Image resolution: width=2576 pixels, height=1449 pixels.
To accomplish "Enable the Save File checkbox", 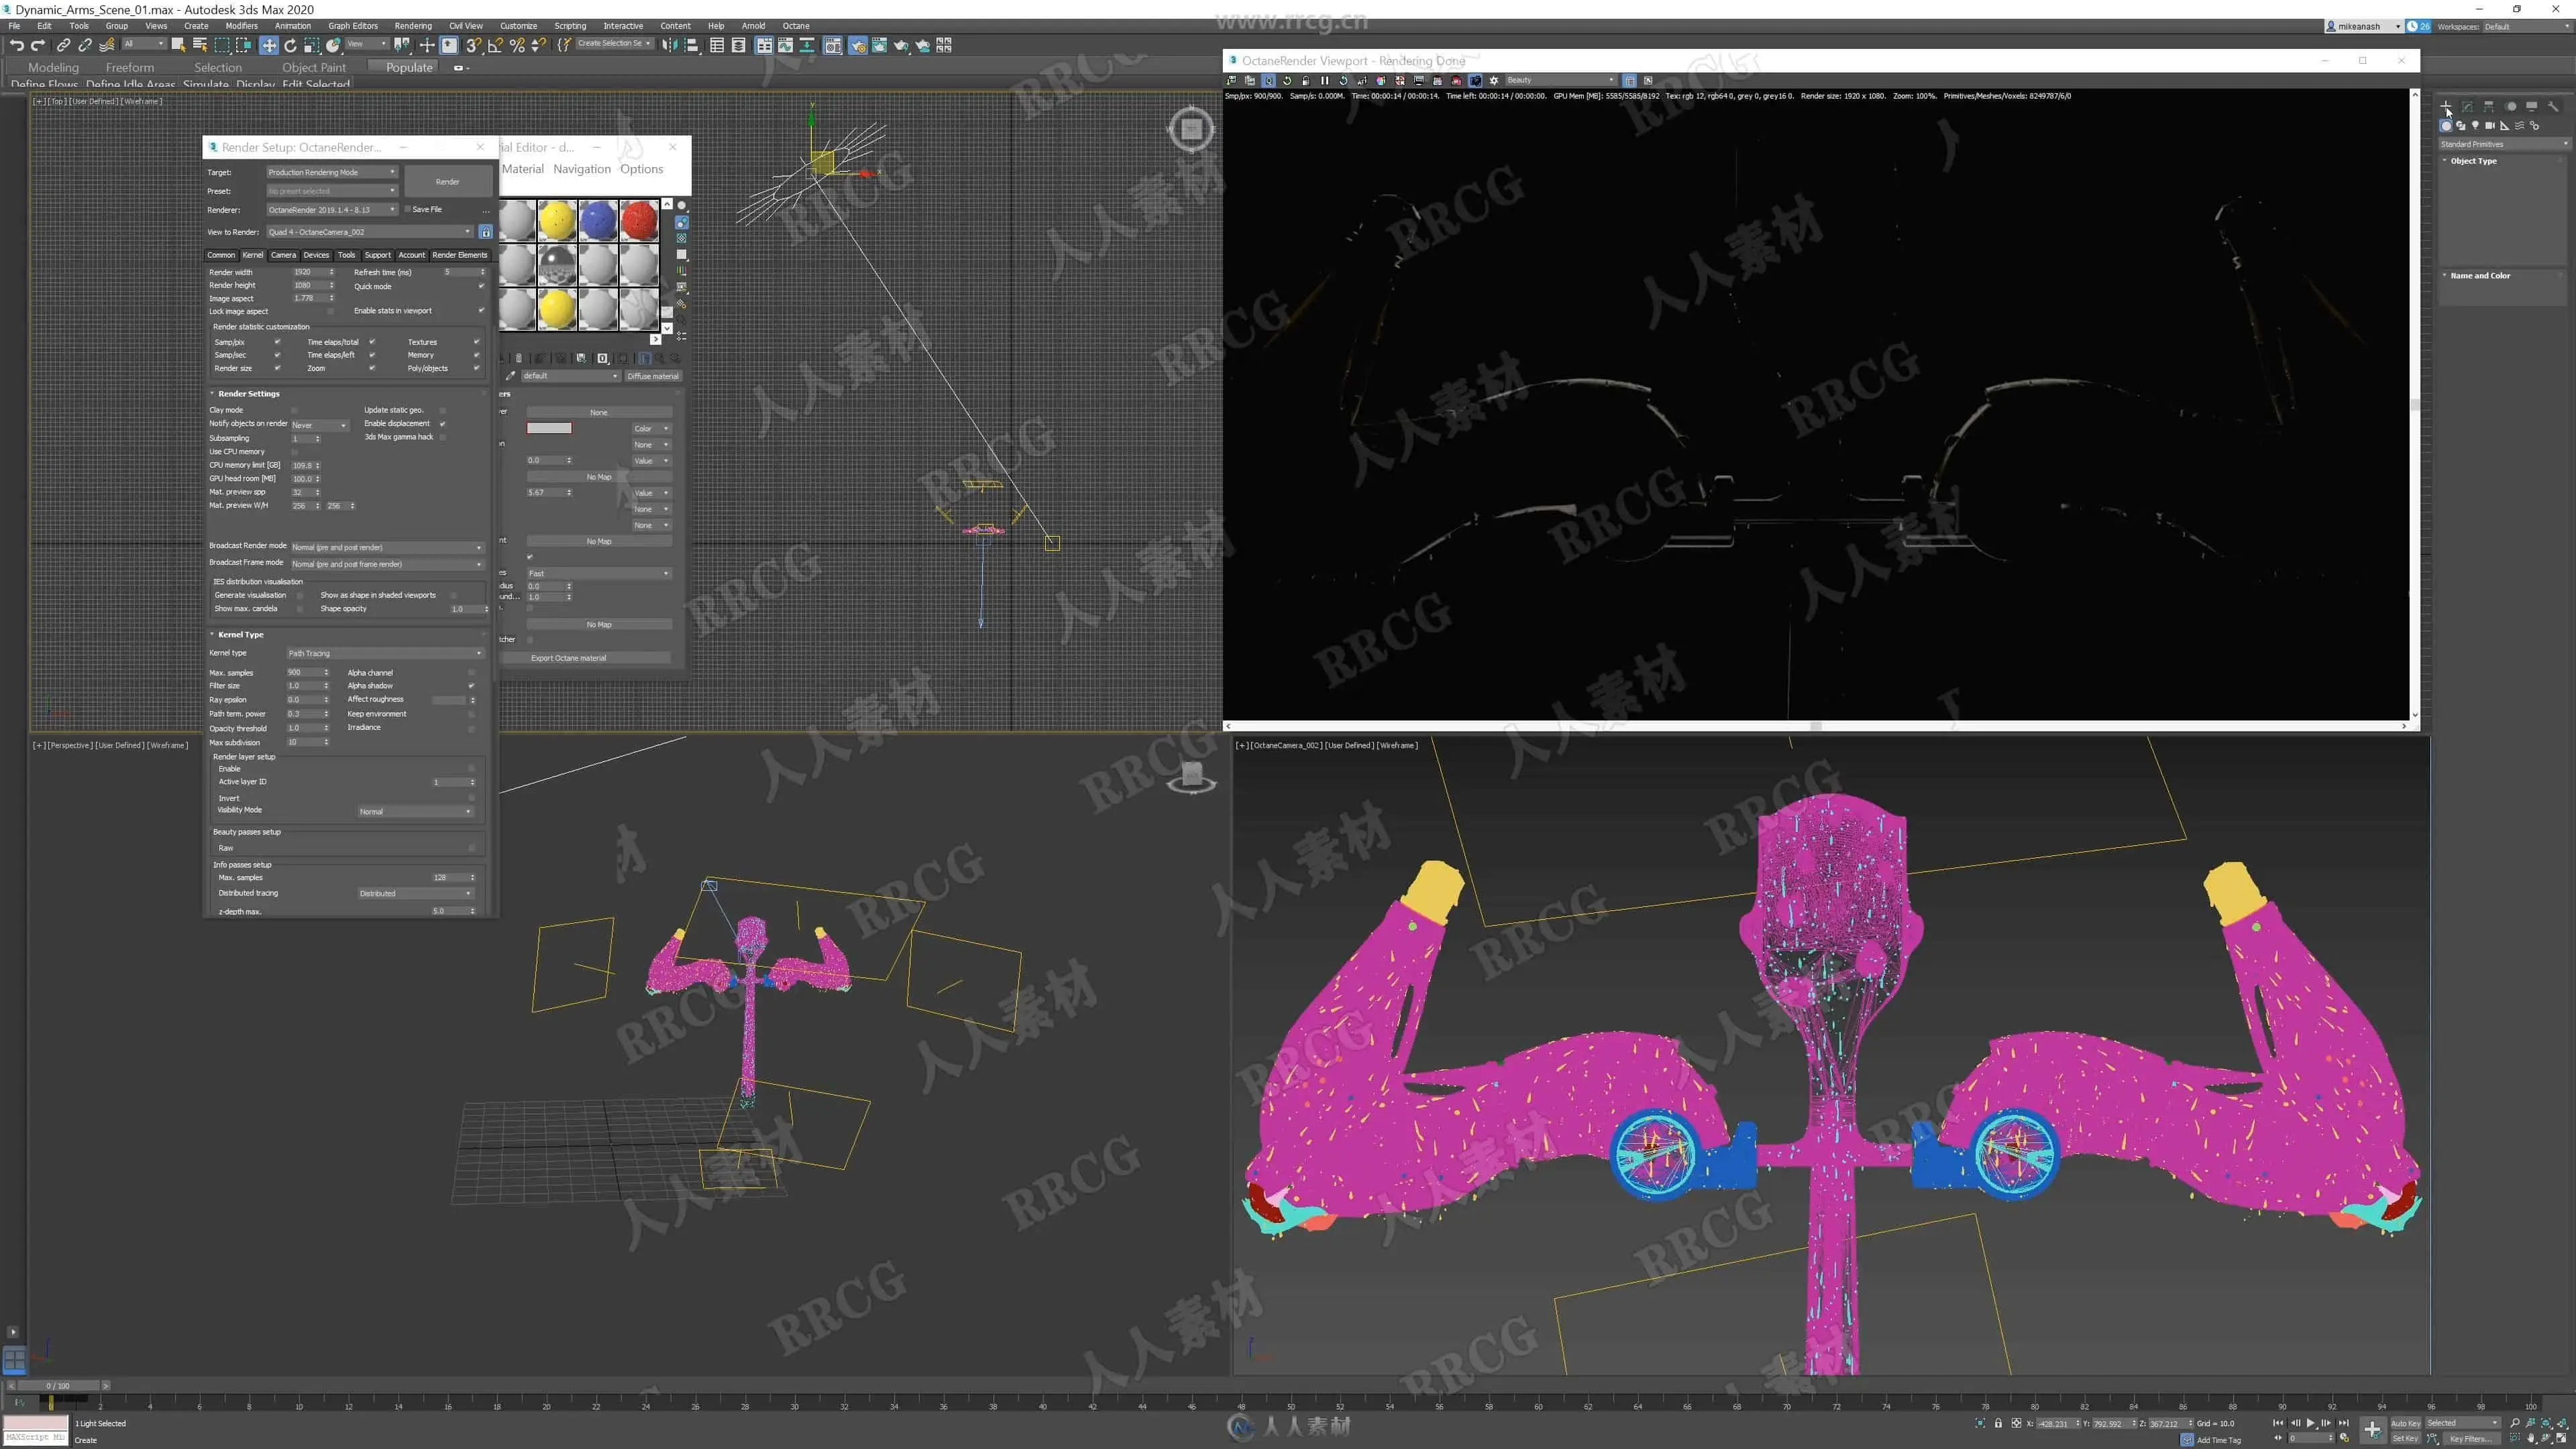I will coord(408,210).
